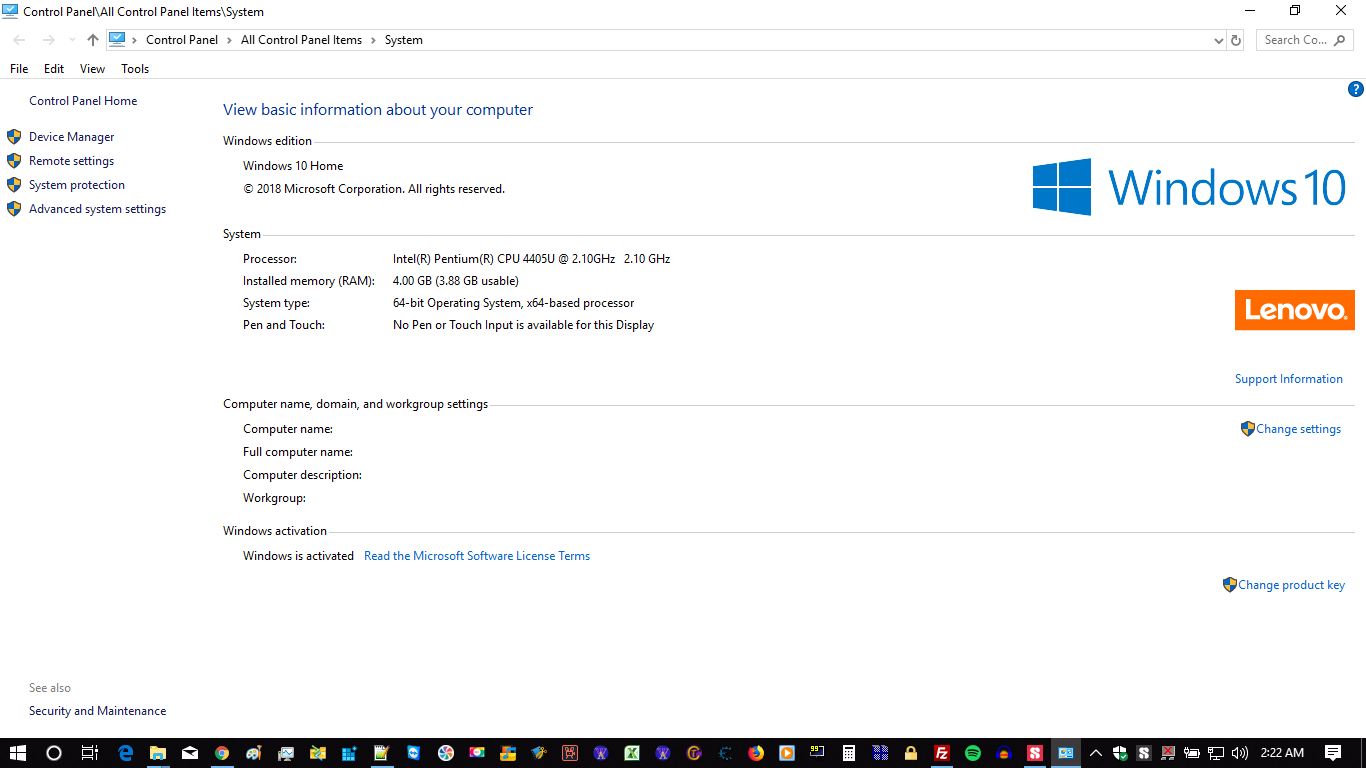Open Advanced system settings link

pyautogui.click(x=97, y=209)
